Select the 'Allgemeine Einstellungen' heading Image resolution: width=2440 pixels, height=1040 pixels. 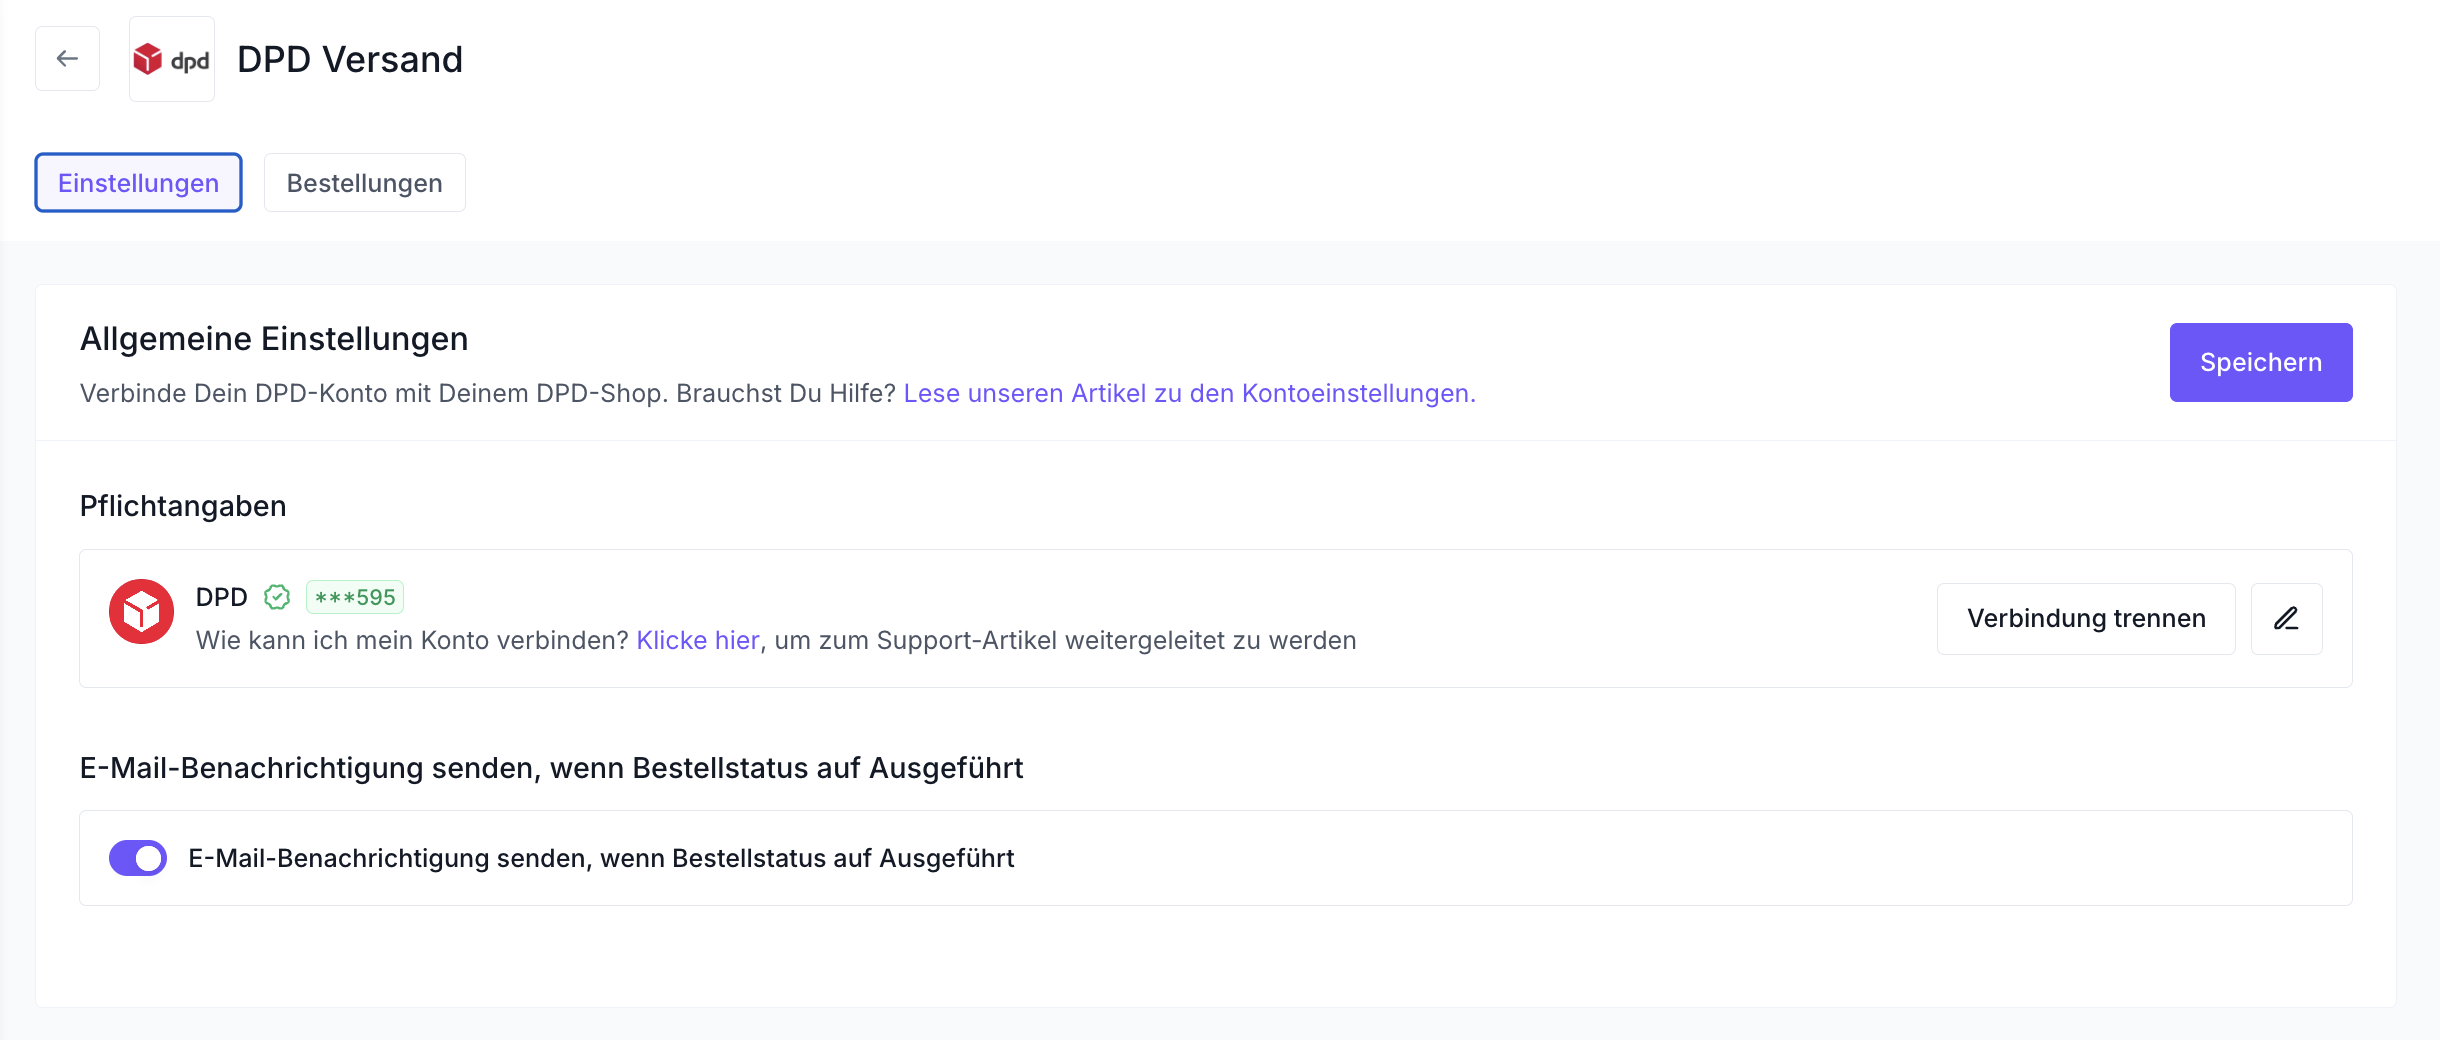[x=274, y=339]
